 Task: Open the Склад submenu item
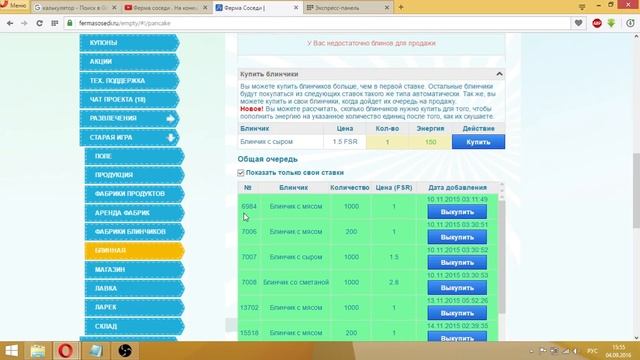pos(134,327)
